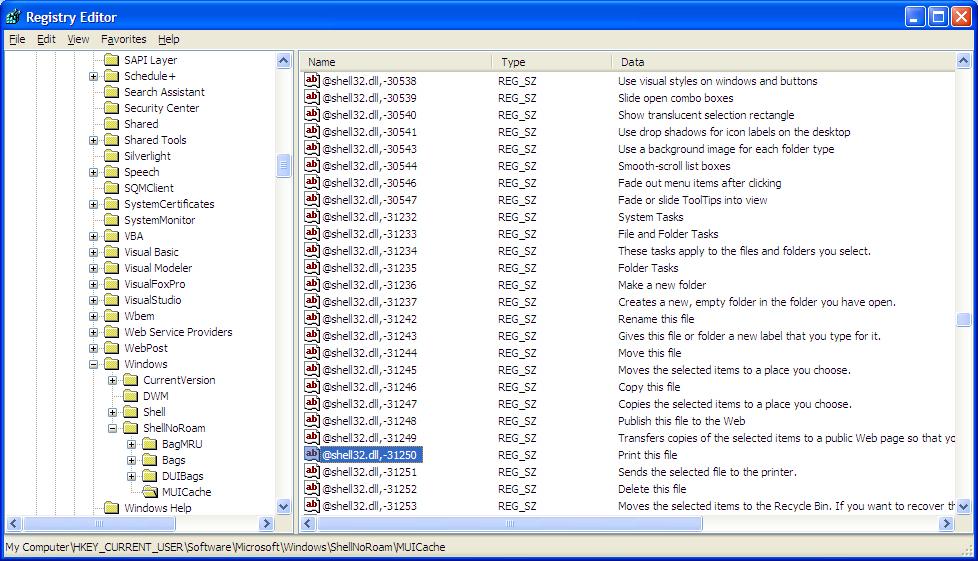Click the DWM folder icon

coord(130,396)
